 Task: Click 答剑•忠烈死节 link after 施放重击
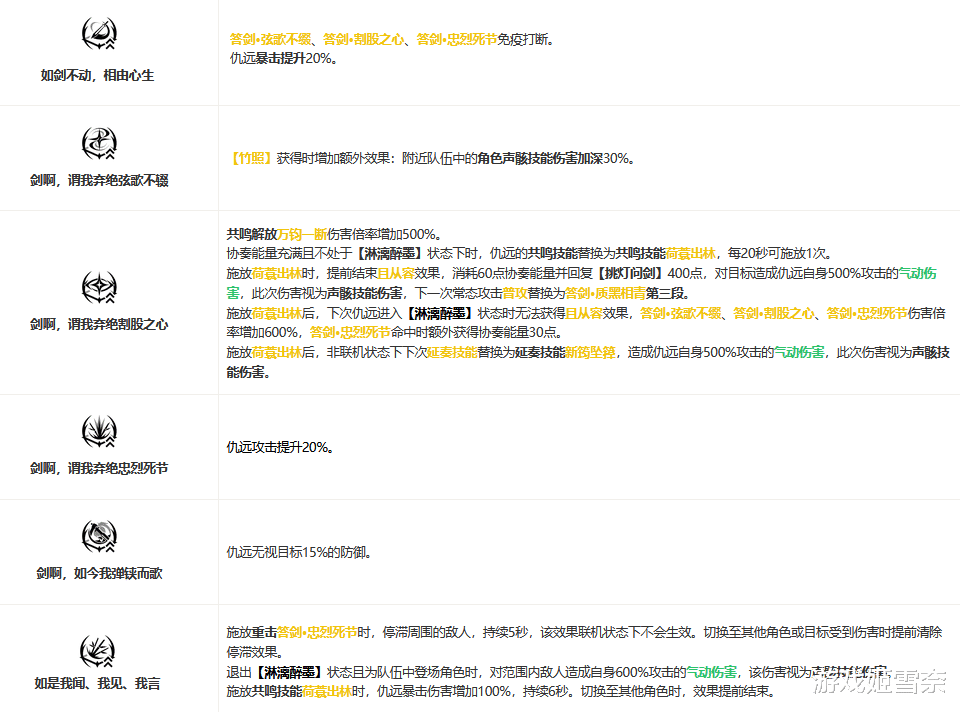click(317, 632)
